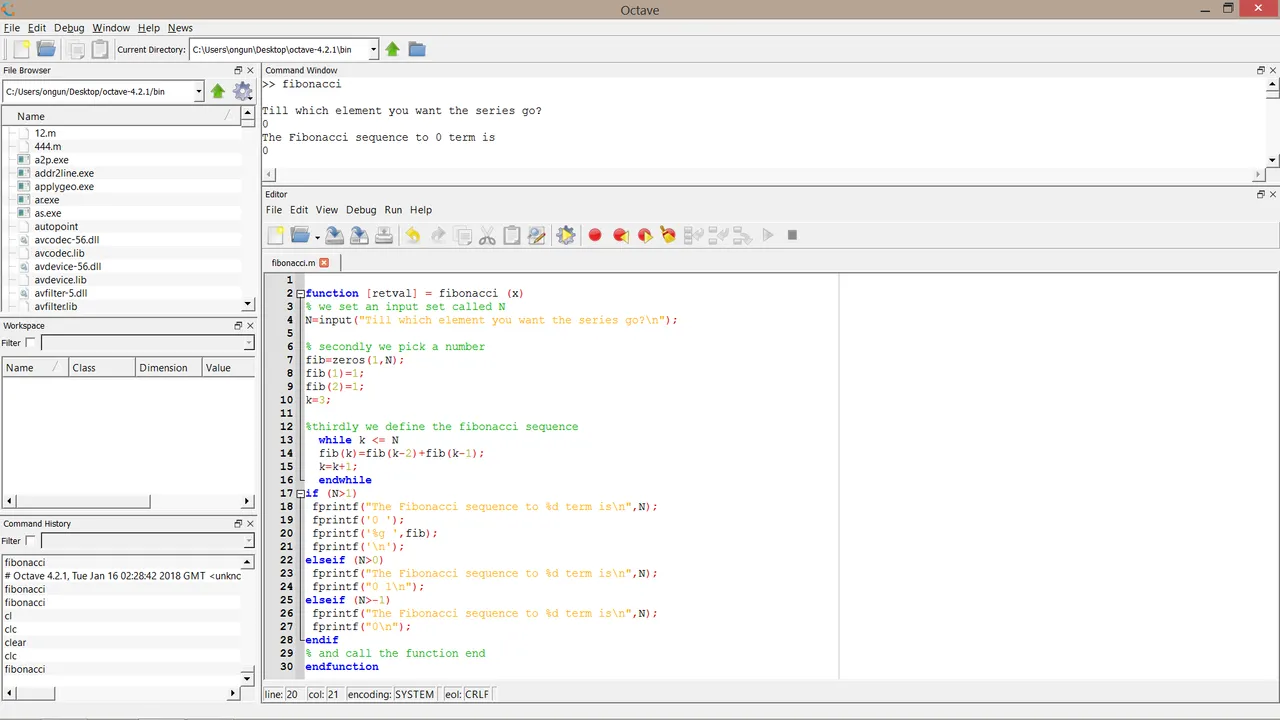Open Find and Replace in Editor
The width and height of the screenshot is (1280, 720).
(537, 235)
